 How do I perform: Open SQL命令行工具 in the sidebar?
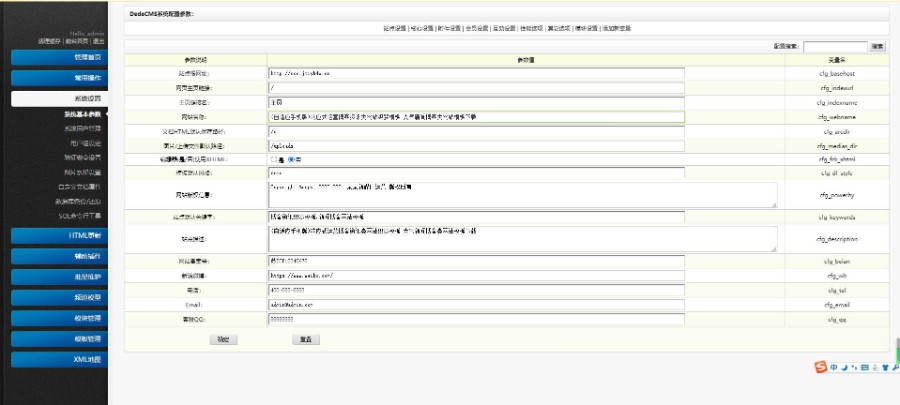(79, 216)
